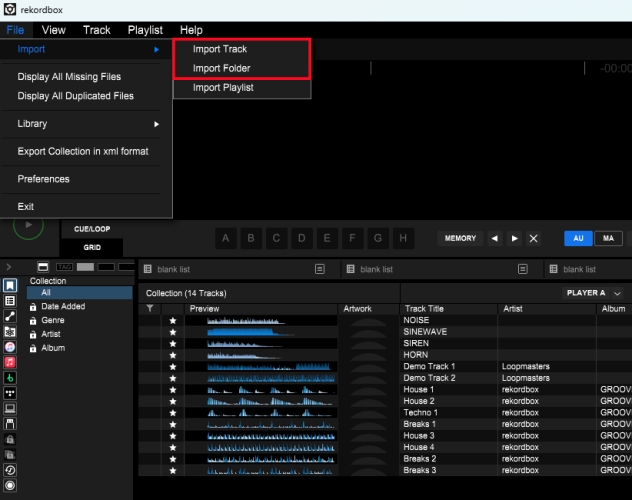This screenshot has width=632, height=500.
Task: Open Preferences from File menu
Action: [x=86, y=179]
